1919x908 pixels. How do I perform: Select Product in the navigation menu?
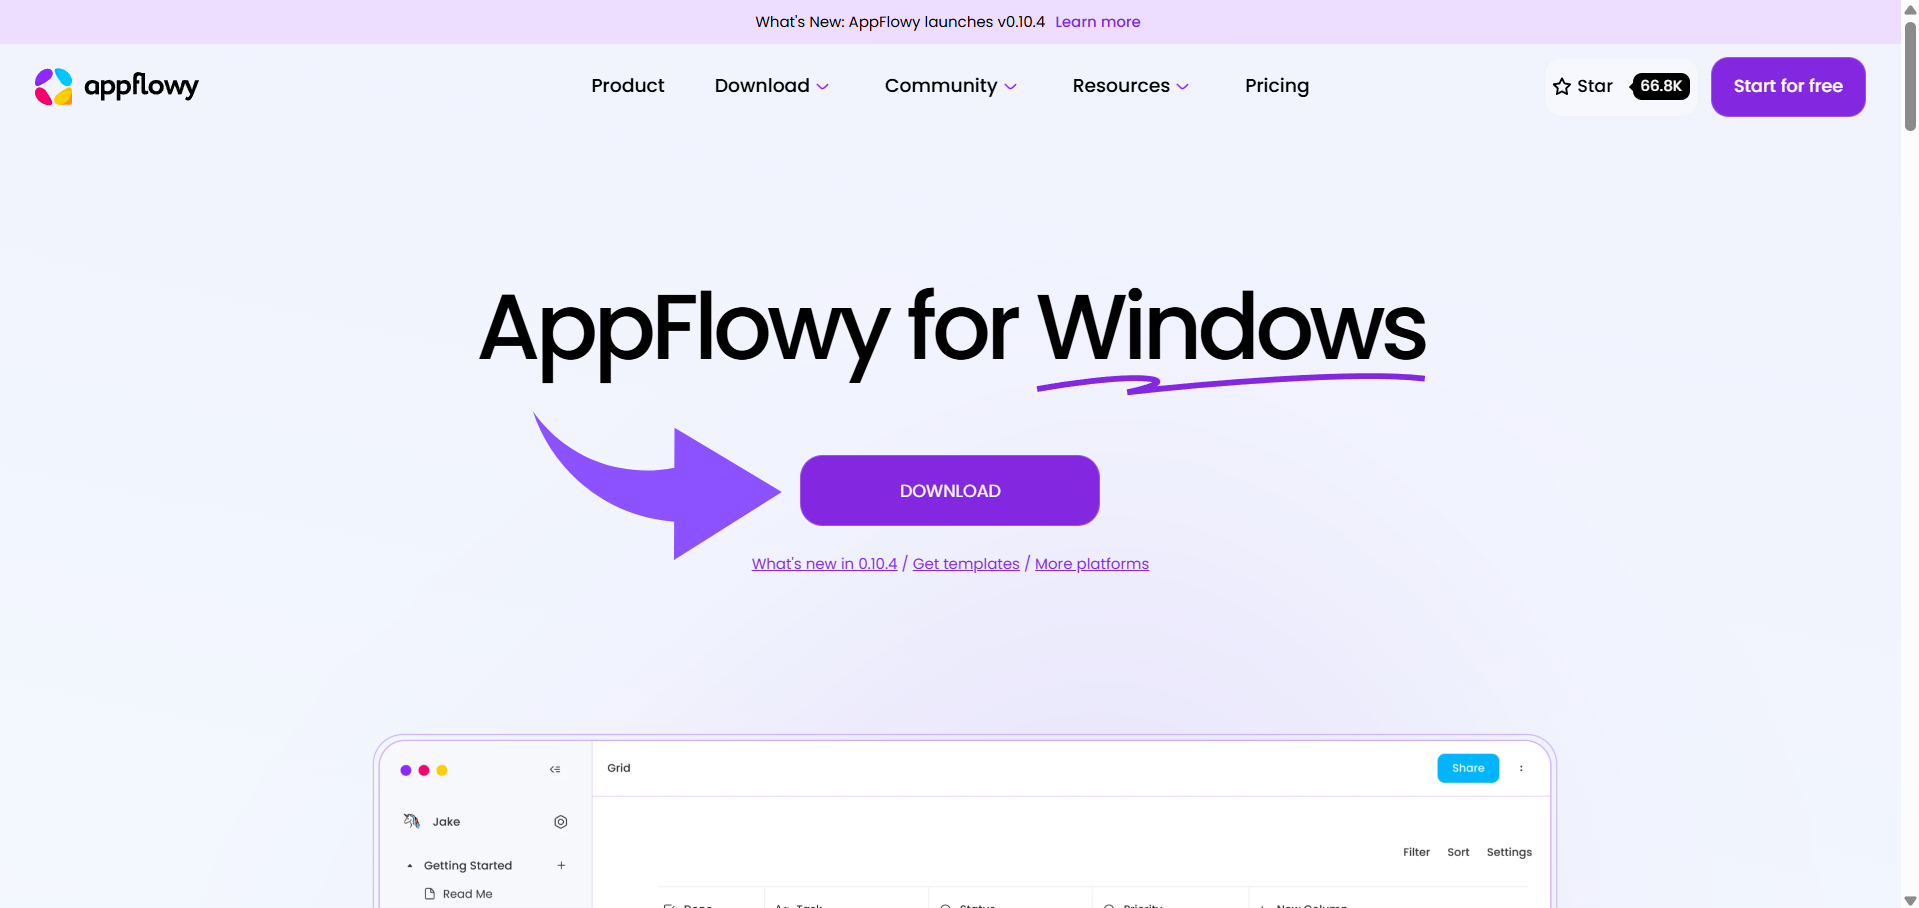[627, 86]
